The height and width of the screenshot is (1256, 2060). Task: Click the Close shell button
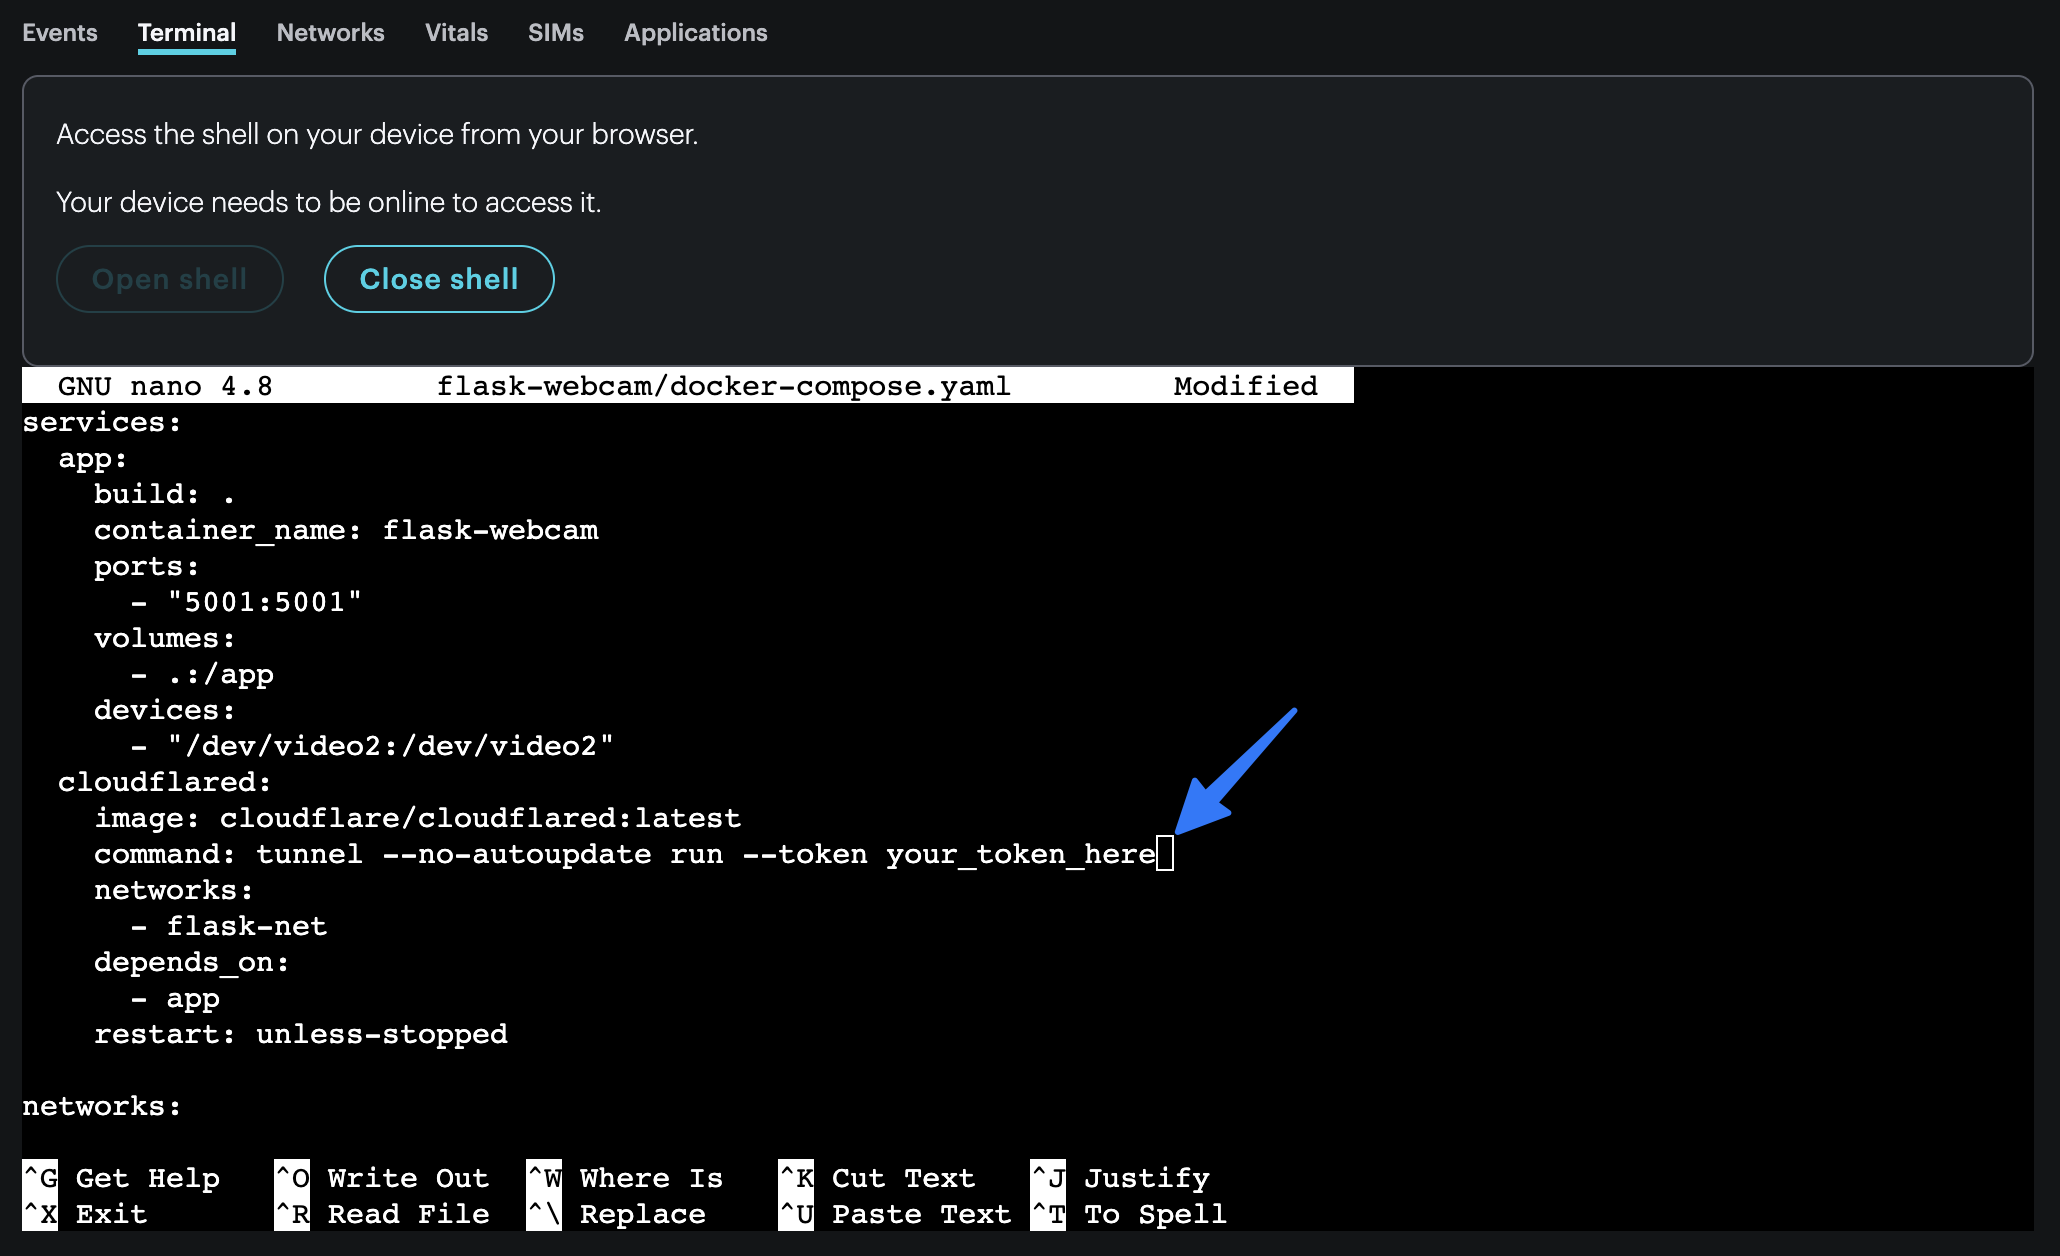(x=439, y=279)
